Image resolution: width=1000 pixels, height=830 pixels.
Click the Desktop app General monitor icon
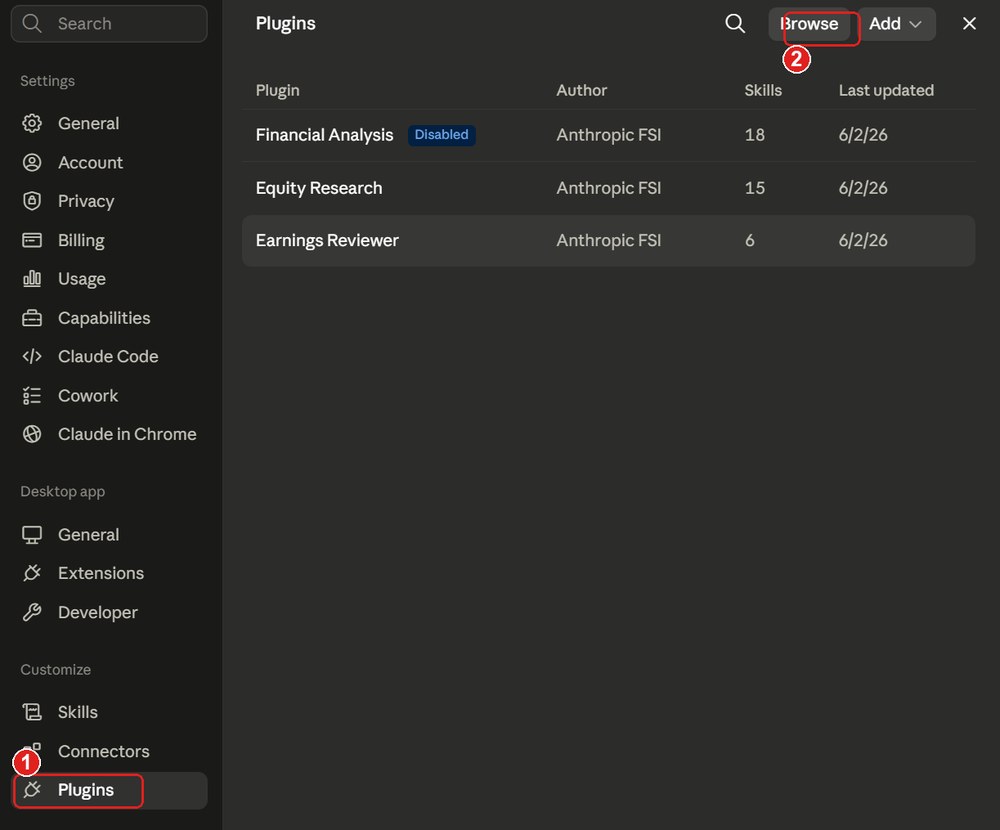tap(32, 535)
